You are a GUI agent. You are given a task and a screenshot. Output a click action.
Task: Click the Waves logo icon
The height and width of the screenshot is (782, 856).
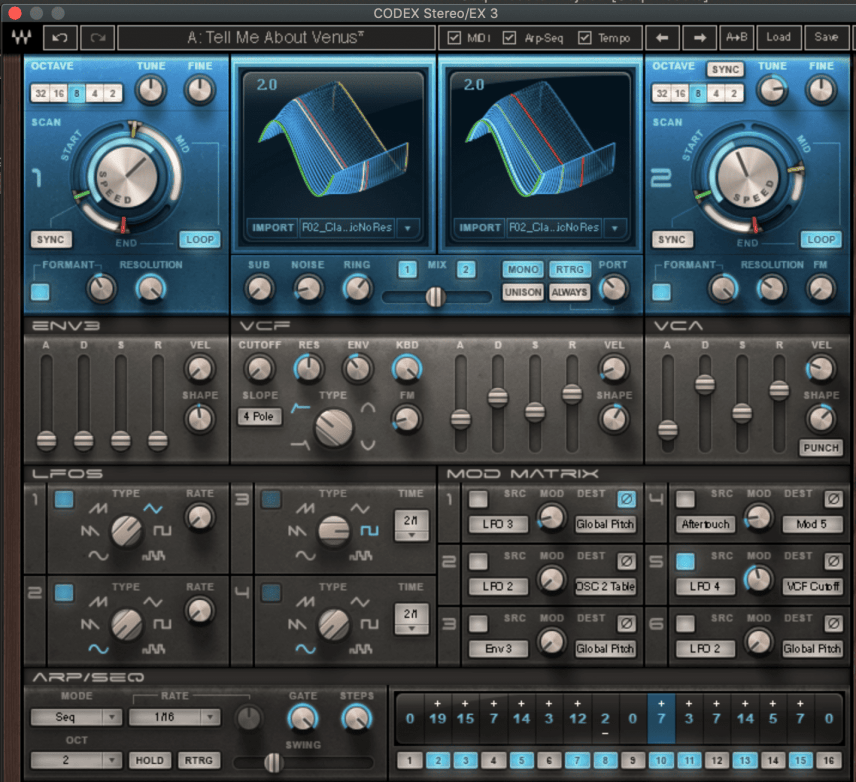pyautogui.click(x=22, y=37)
